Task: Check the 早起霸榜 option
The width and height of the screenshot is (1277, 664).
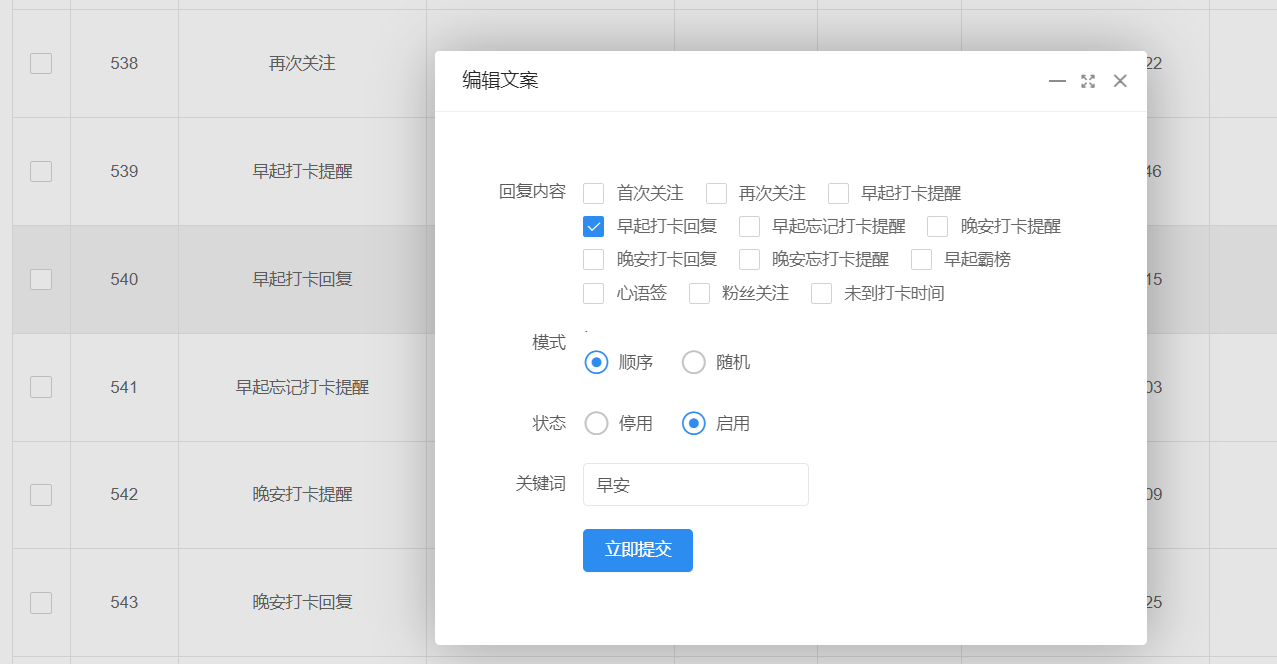Action: point(921,259)
